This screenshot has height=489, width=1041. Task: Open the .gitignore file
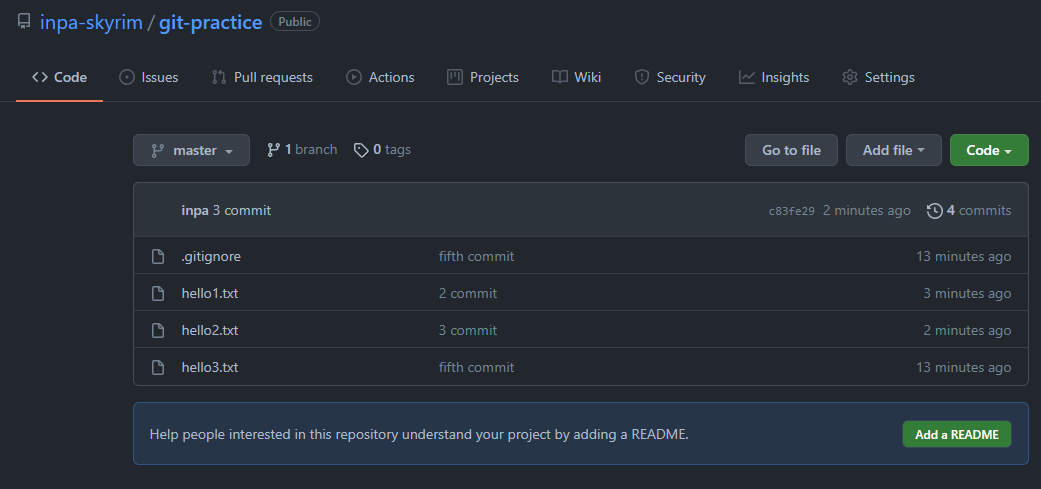(x=211, y=256)
